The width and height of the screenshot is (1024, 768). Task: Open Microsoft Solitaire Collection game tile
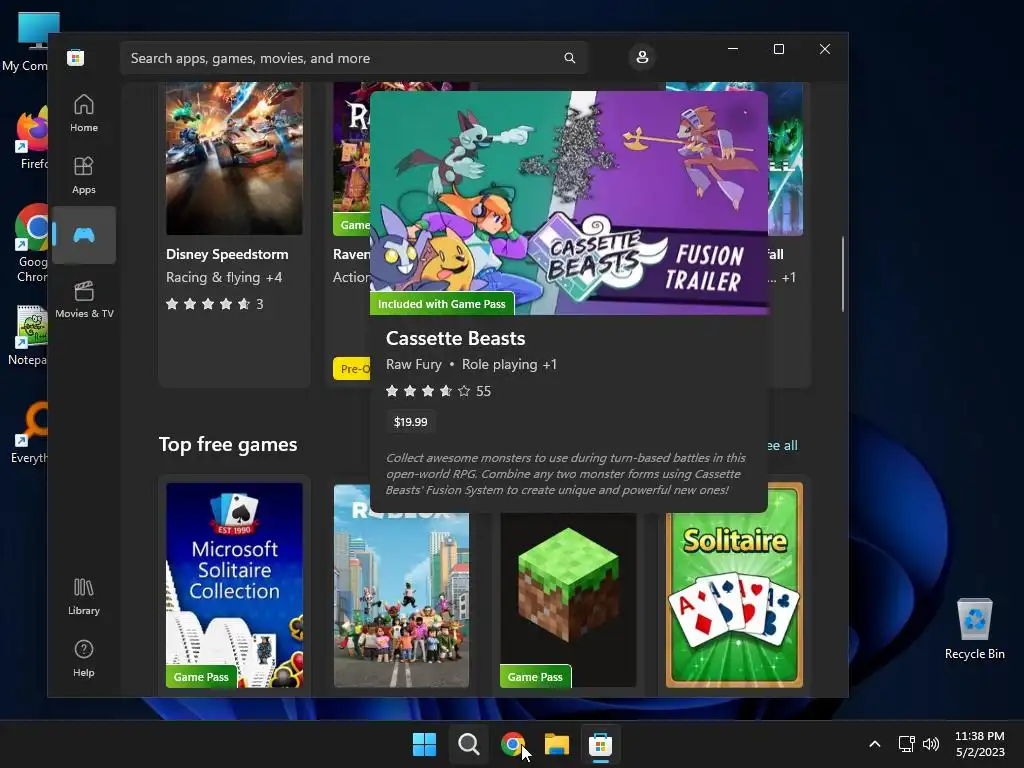tap(234, 585)
